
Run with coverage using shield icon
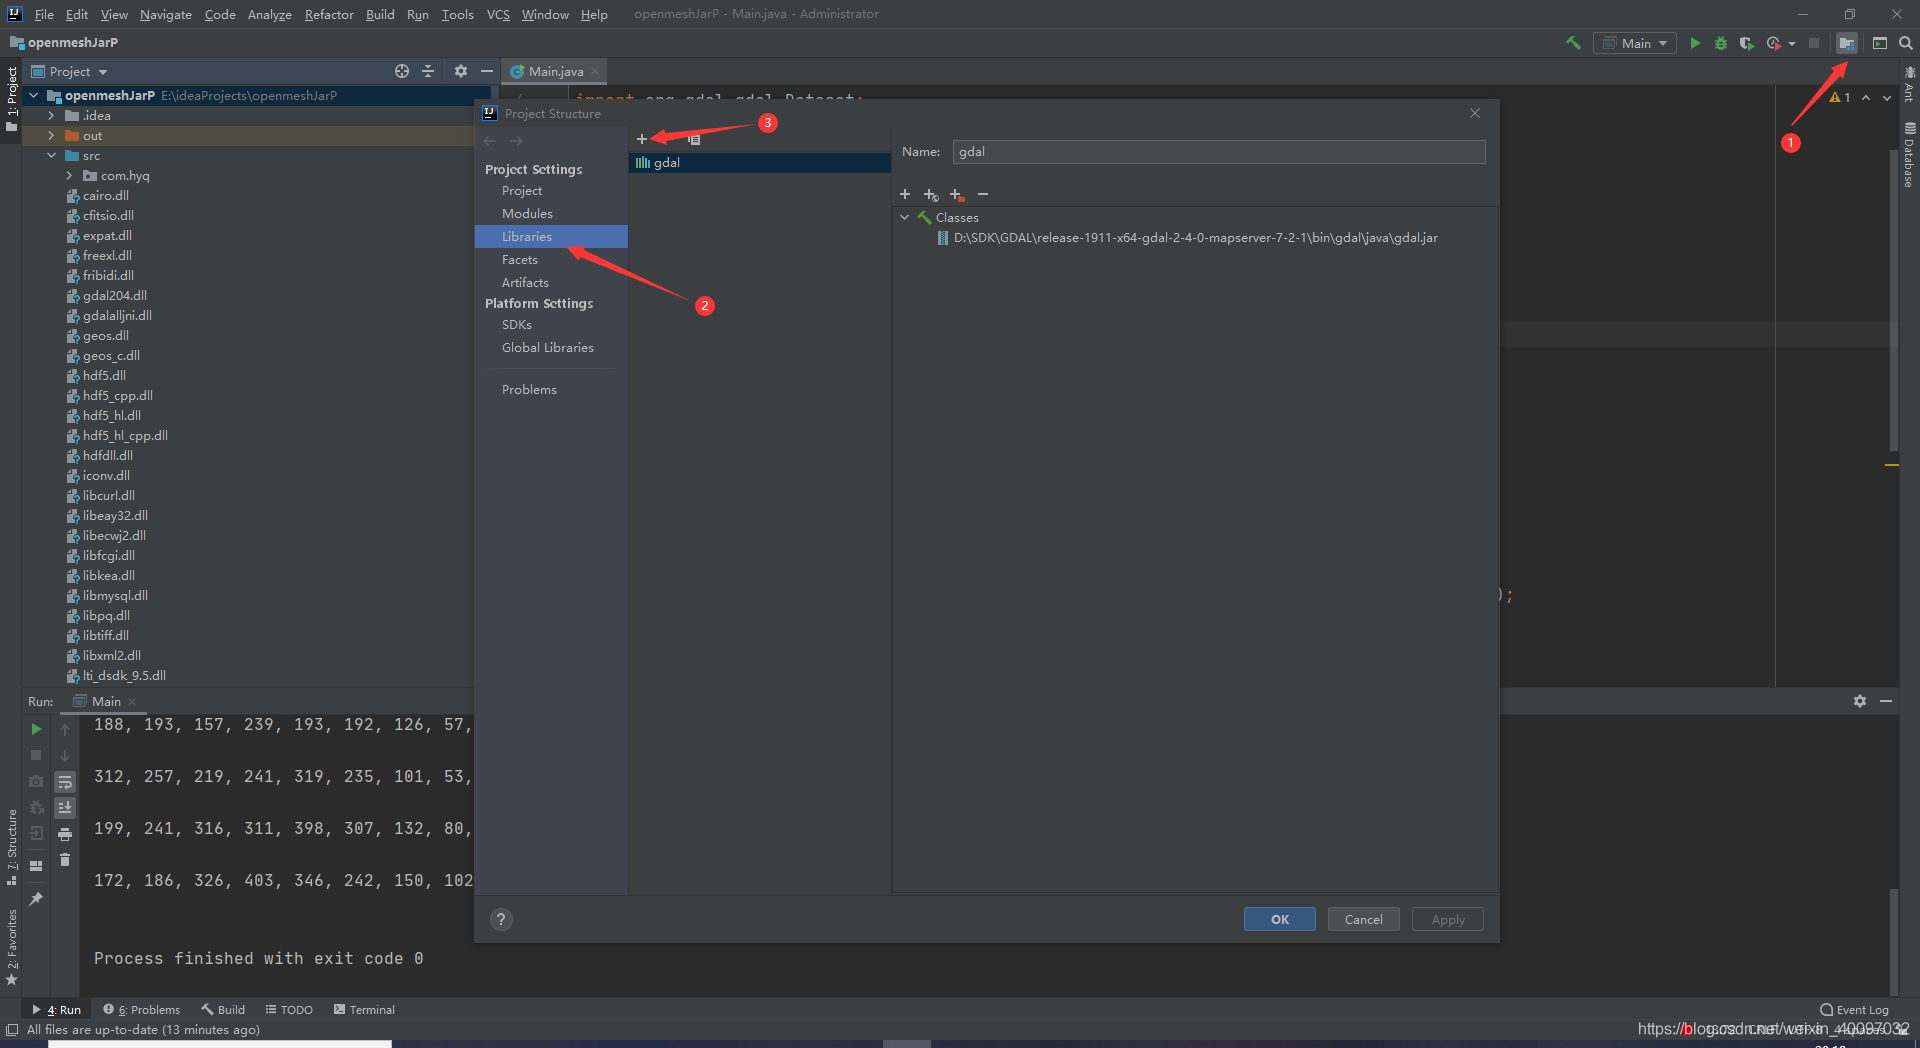[1746, 43]
